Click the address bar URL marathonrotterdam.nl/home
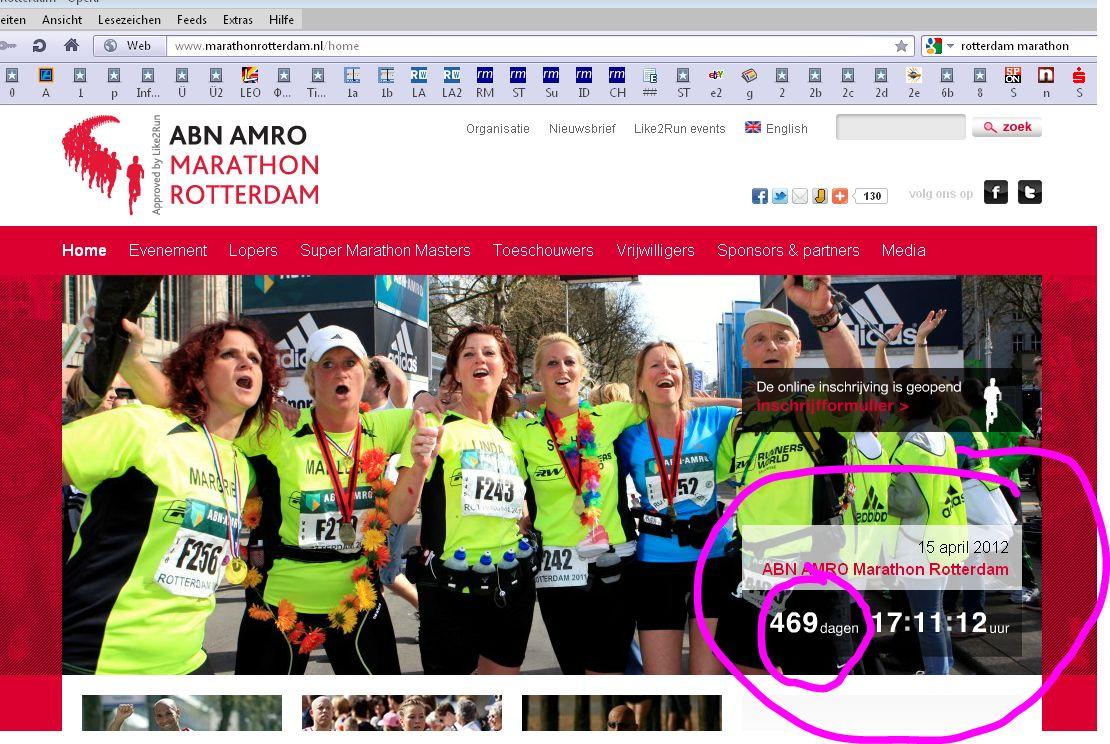Image resolution: width=1110 pixels, height=744 pixels. click(267, 46)
